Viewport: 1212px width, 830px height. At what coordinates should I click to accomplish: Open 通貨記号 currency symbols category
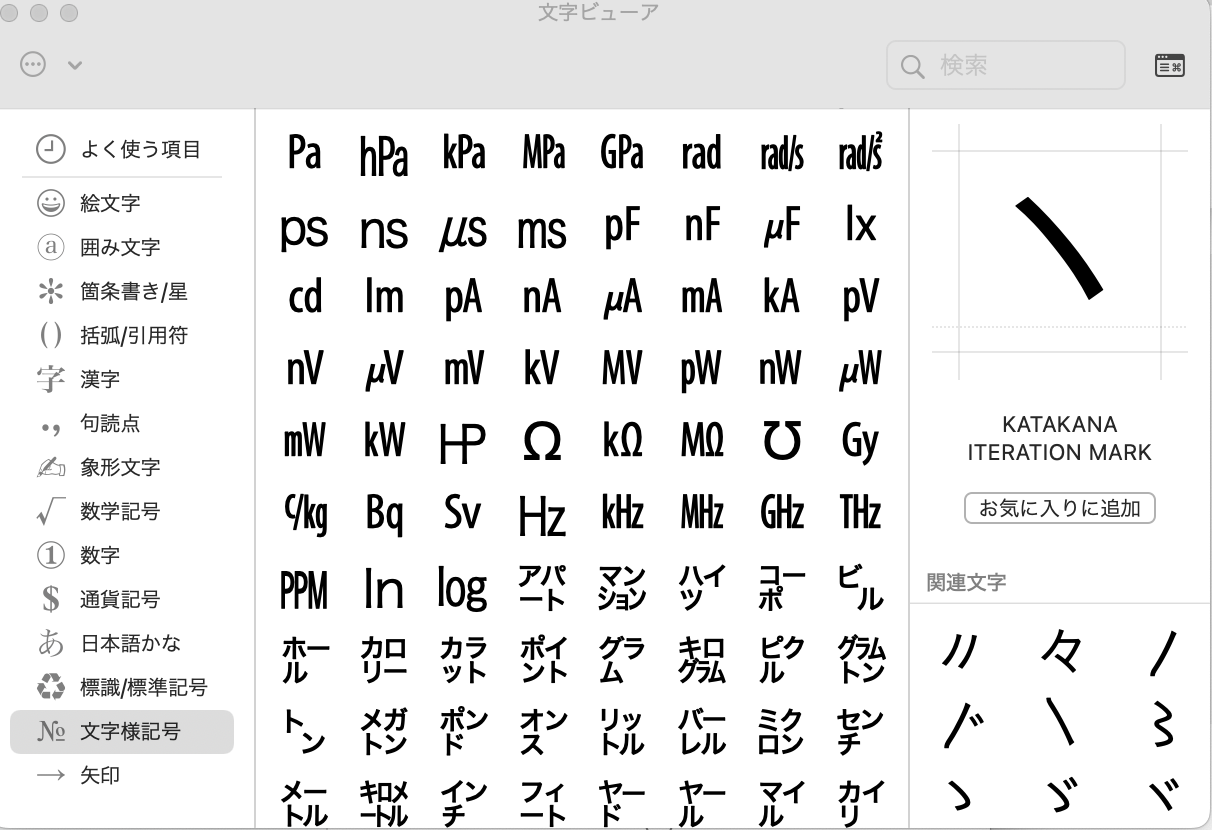(121, 599)
